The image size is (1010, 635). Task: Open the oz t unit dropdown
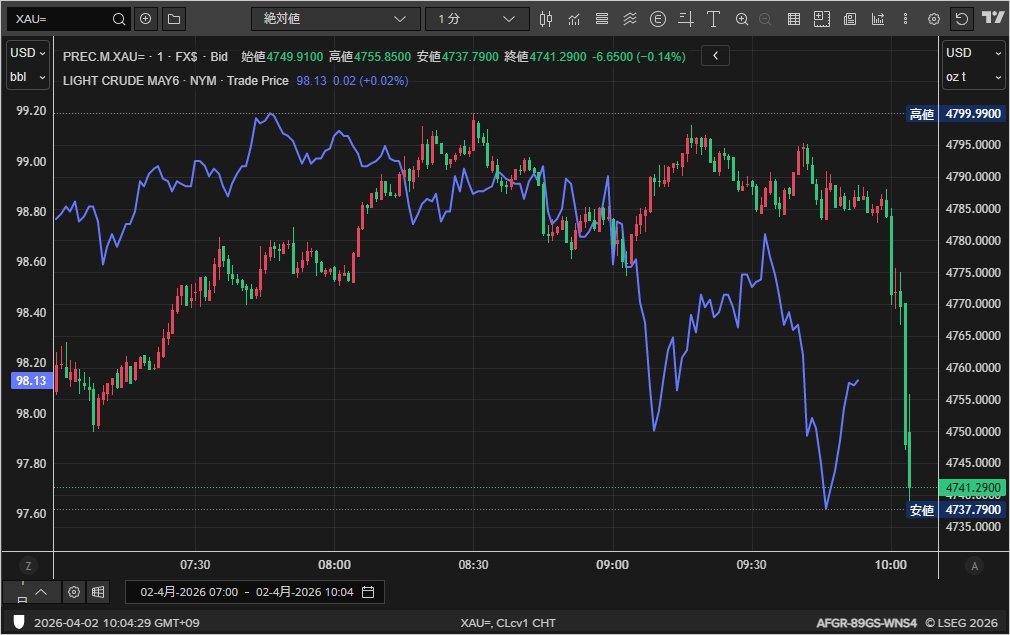pyautogui.click(x=973, y=77)
